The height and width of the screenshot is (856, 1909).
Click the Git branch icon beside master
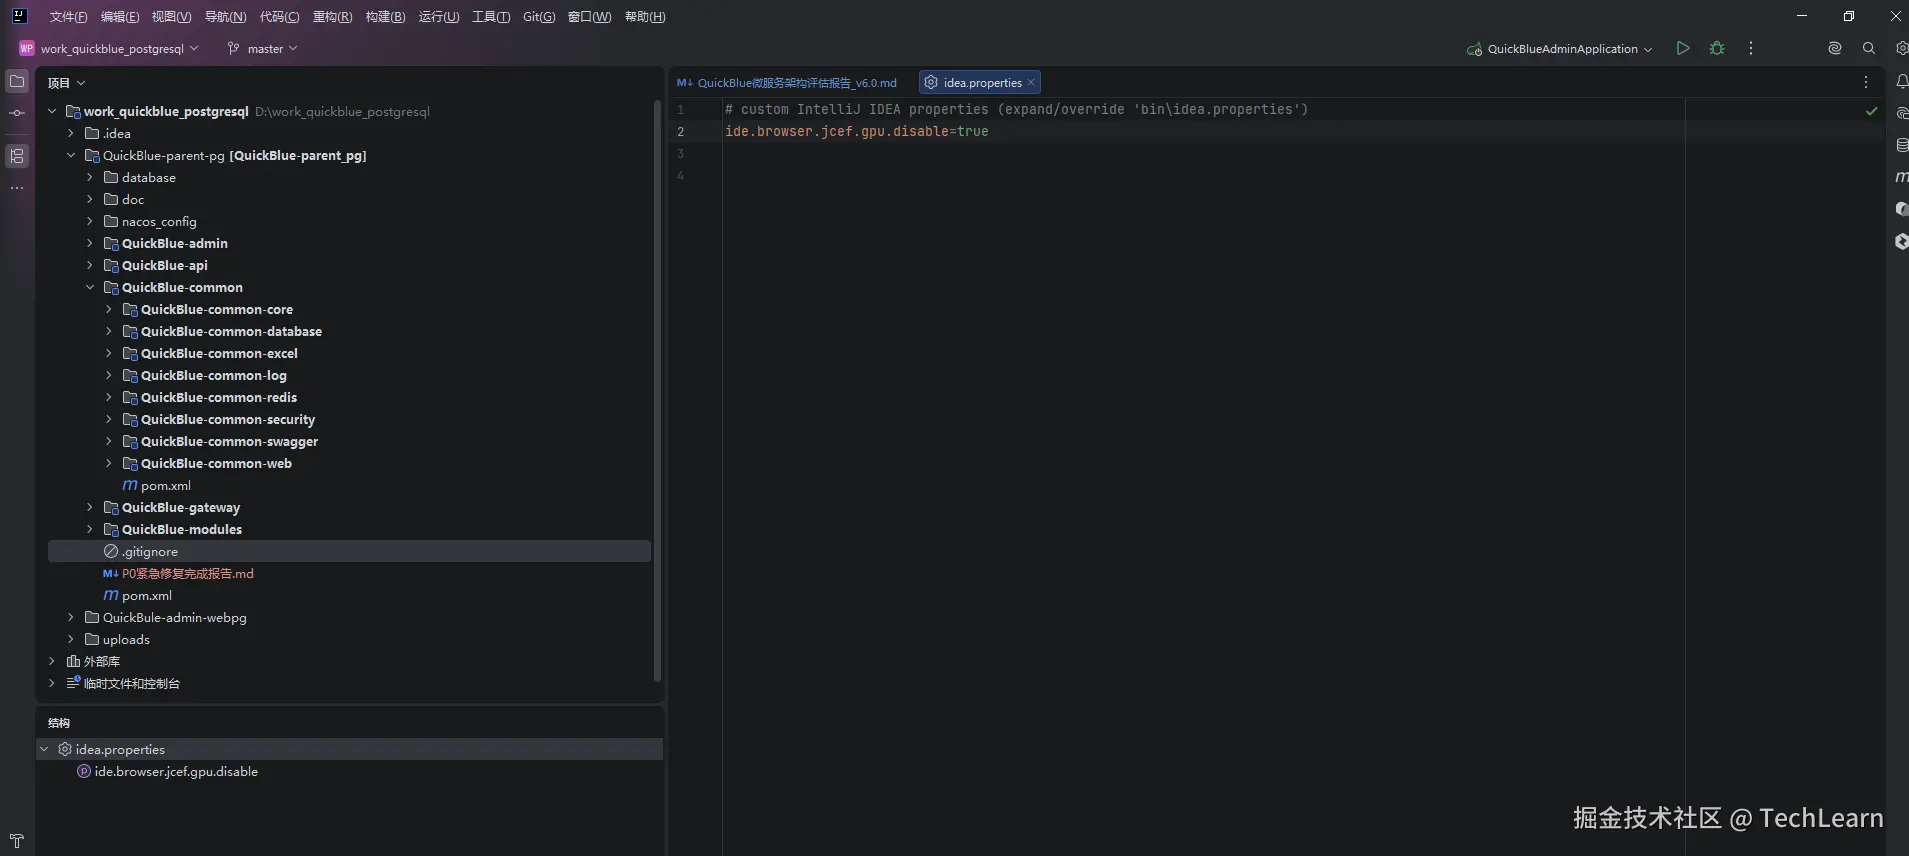click(233, 48)
